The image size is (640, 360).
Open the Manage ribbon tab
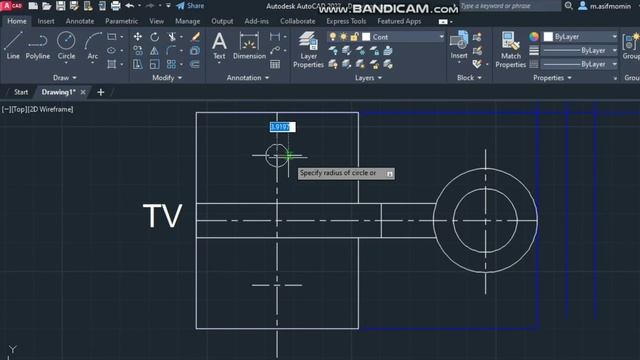[187, 21]
